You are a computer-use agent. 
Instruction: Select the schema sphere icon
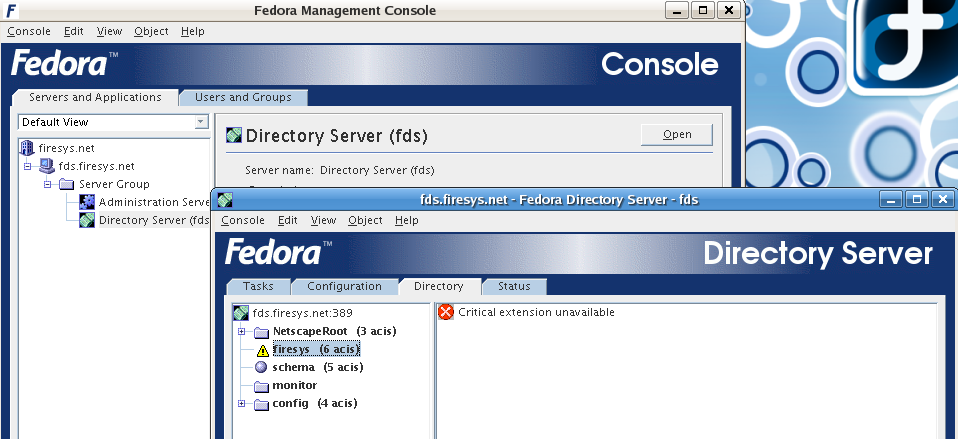[261, 367]
